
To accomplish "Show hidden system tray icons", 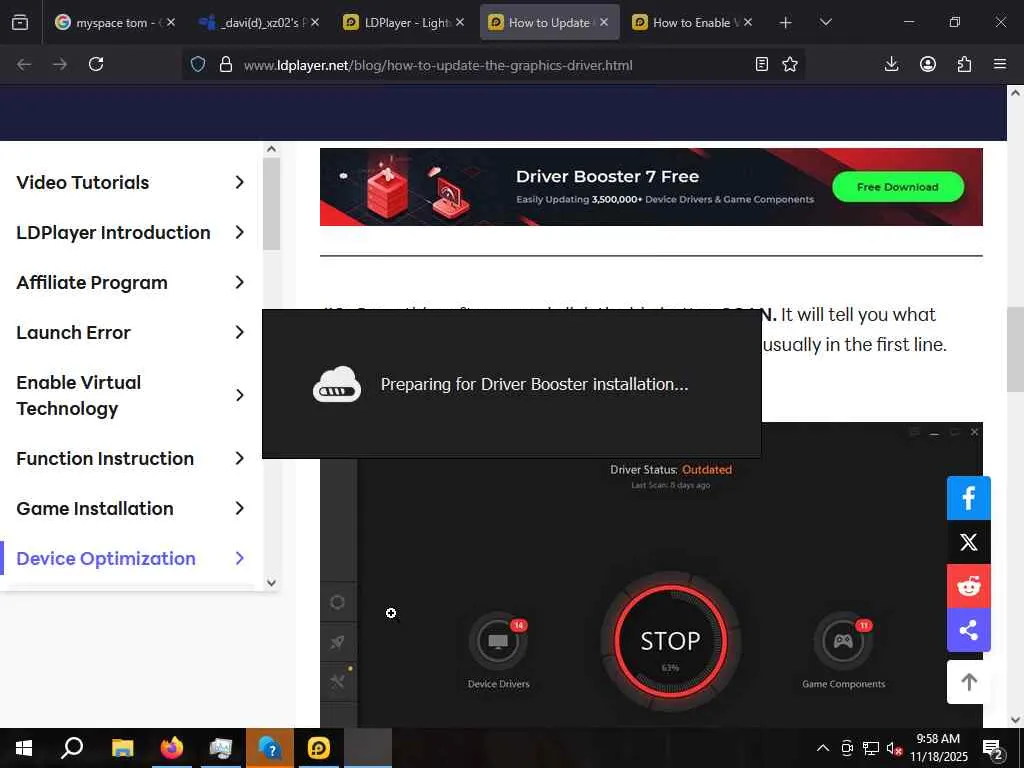I will point(823,748).
